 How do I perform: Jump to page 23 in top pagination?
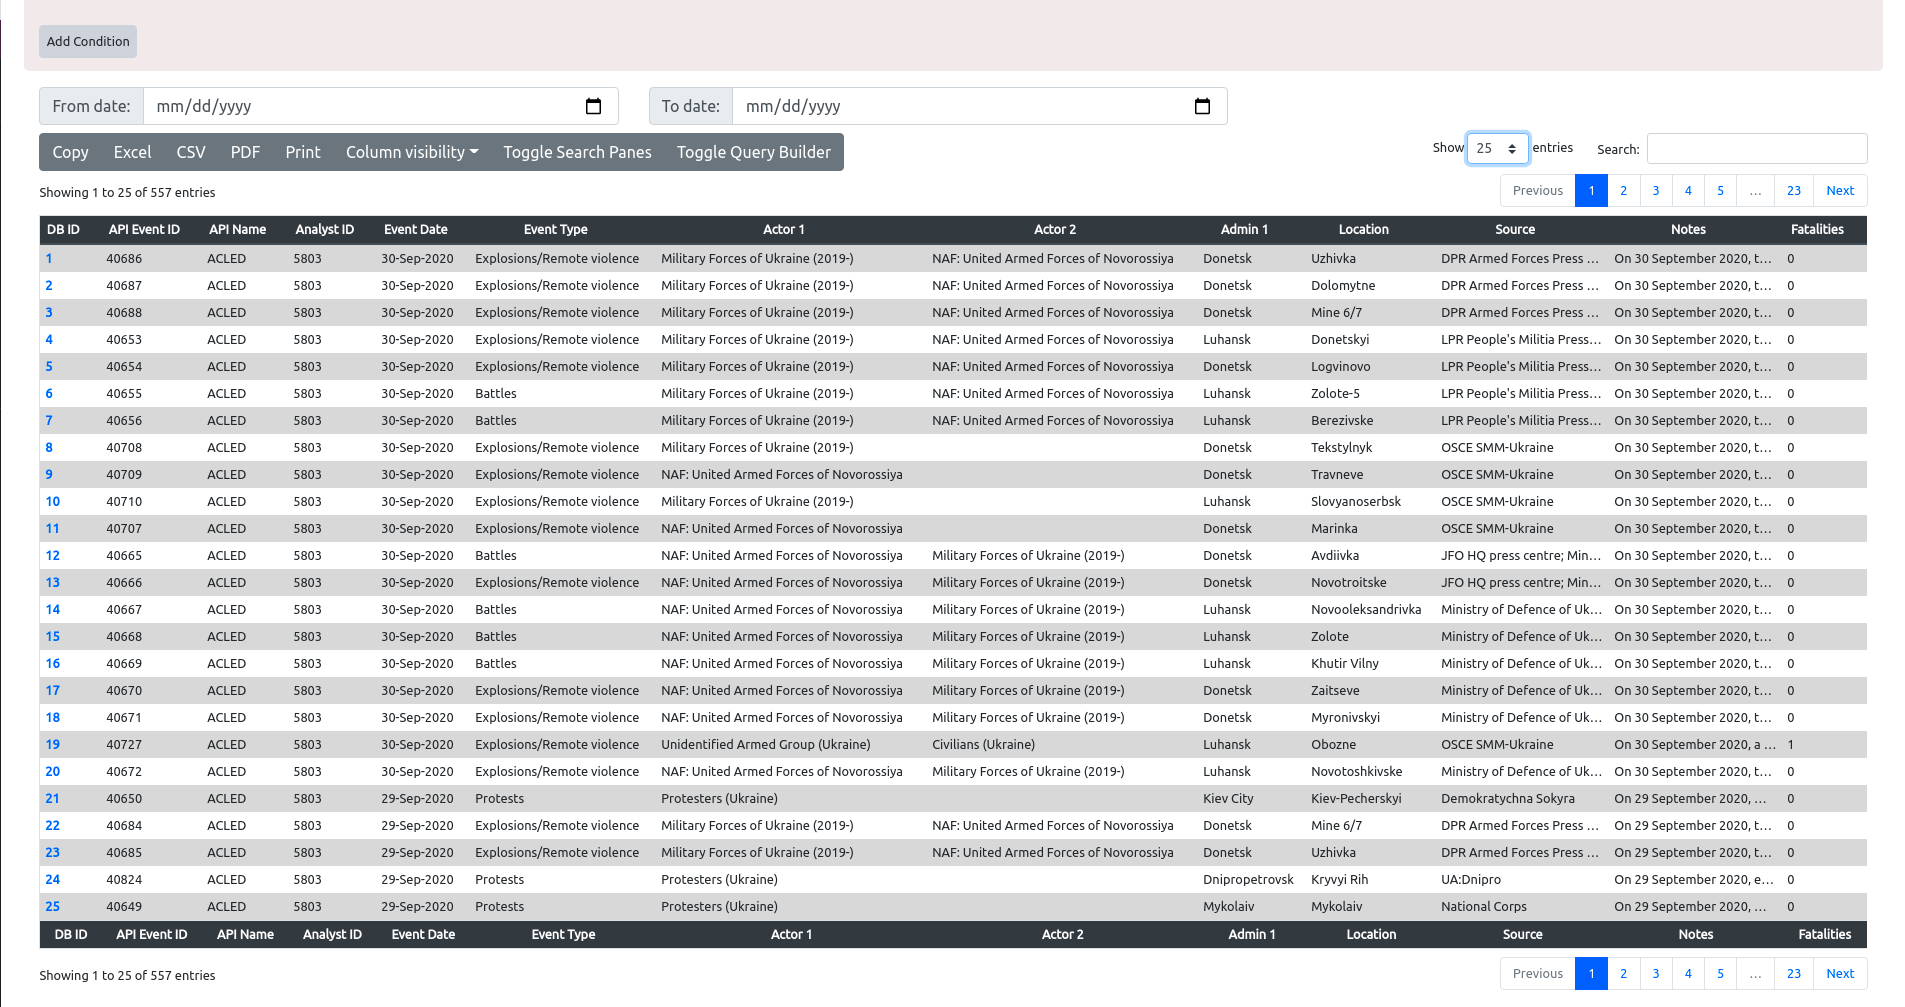1794,190
